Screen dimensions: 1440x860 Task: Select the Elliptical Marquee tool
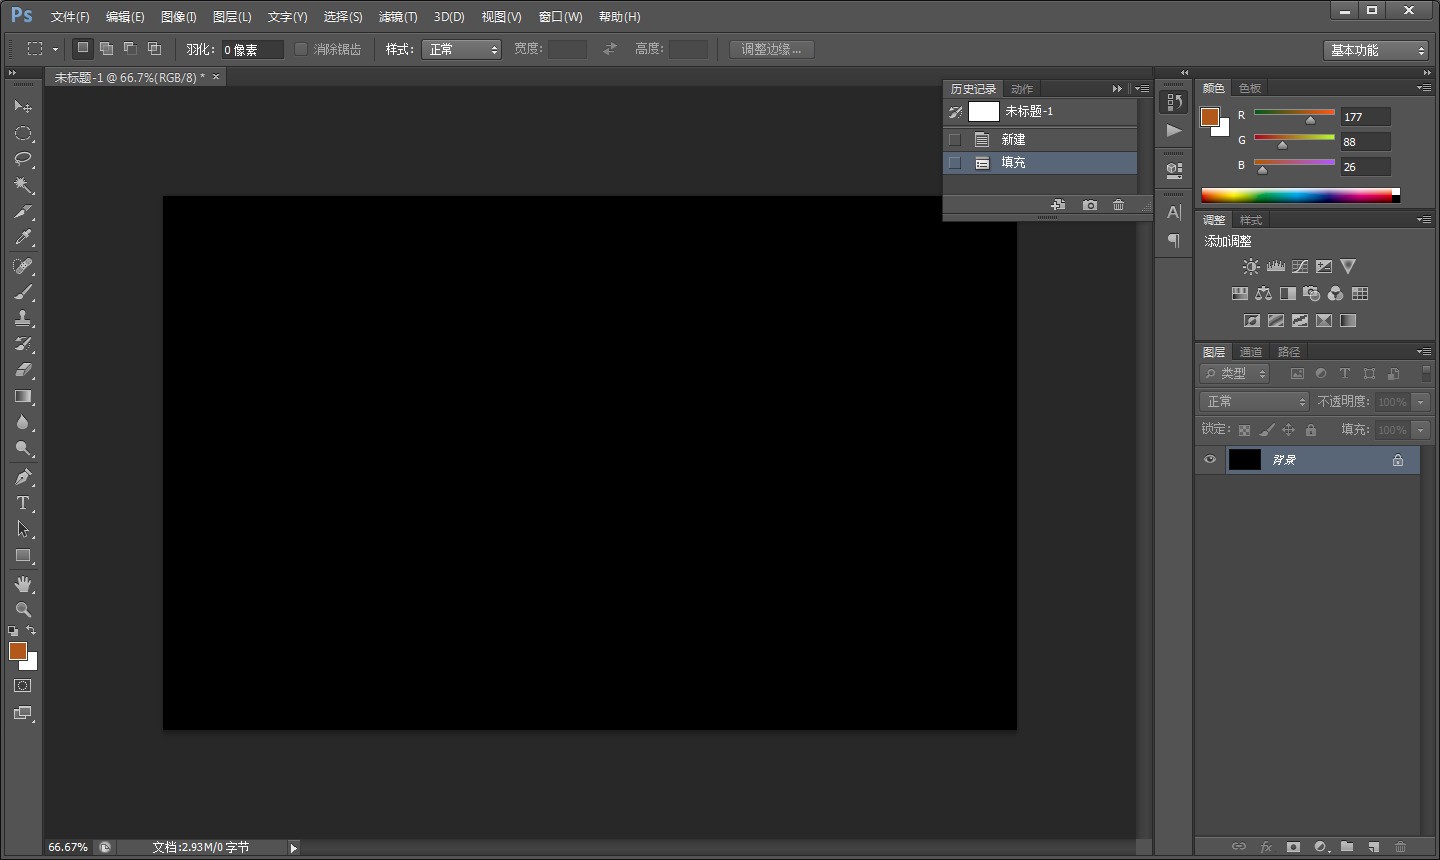click(23, 133)
